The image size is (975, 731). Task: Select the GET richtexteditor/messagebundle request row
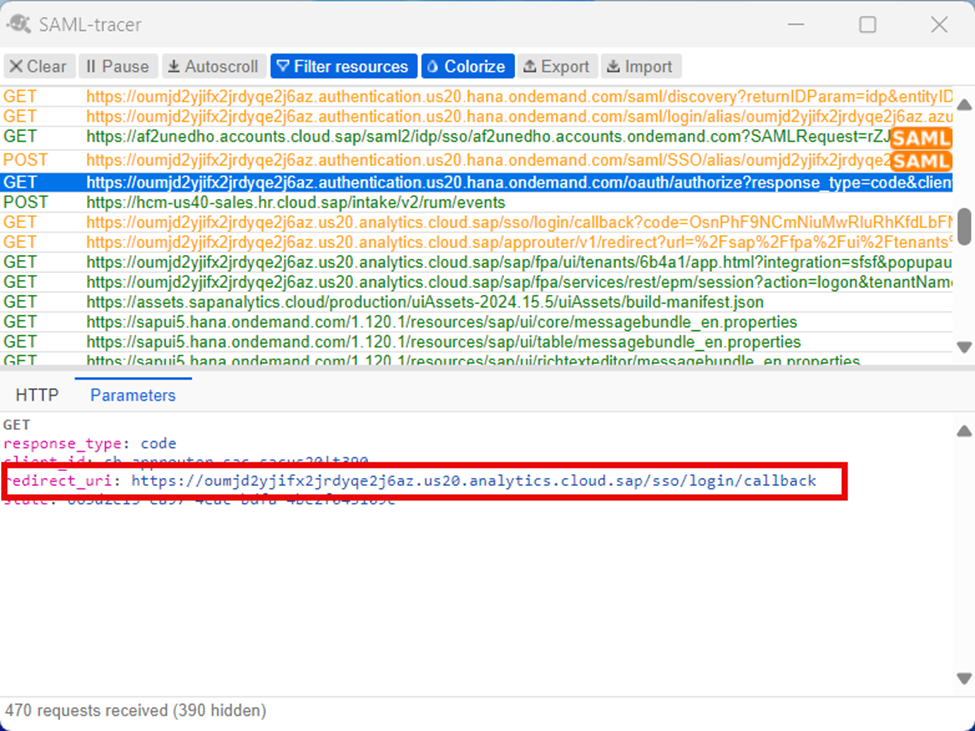[x=476, y=359]
